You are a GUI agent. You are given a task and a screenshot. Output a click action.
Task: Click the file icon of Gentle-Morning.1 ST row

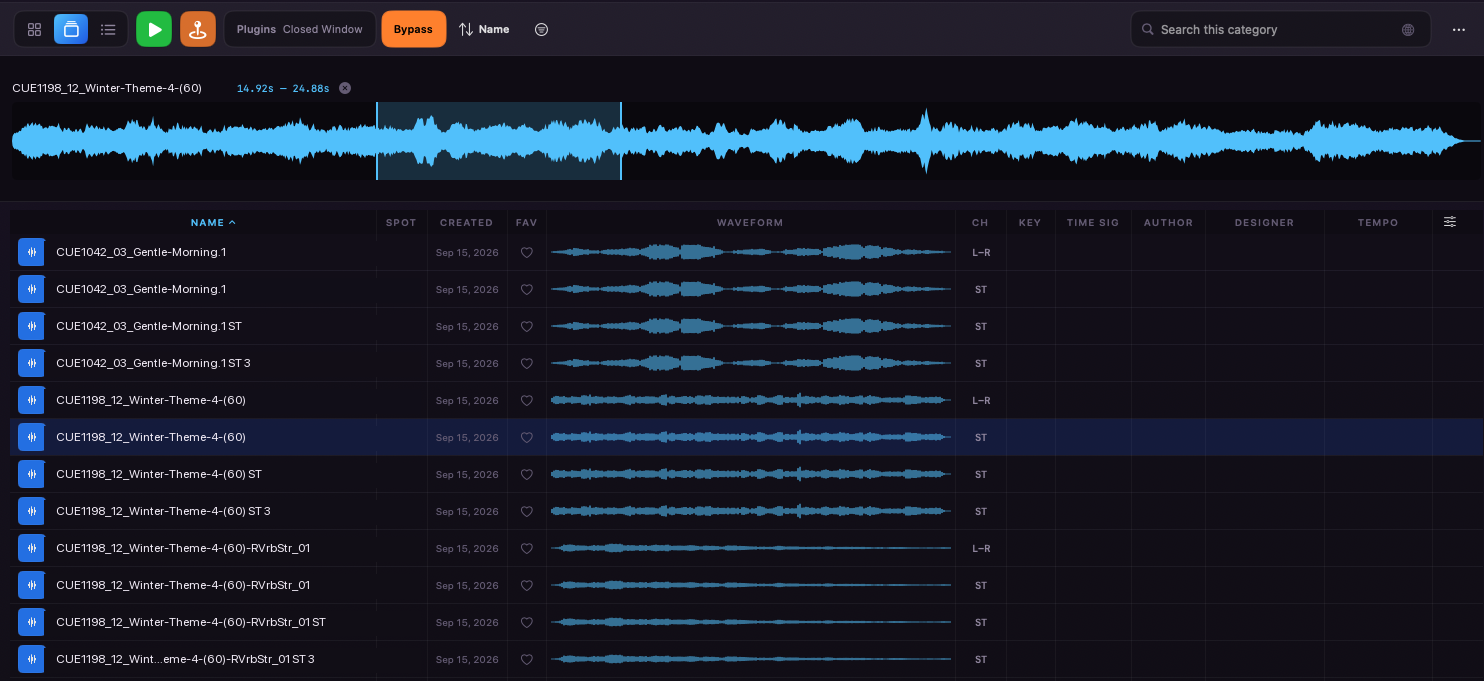click(x=31, y=326)
